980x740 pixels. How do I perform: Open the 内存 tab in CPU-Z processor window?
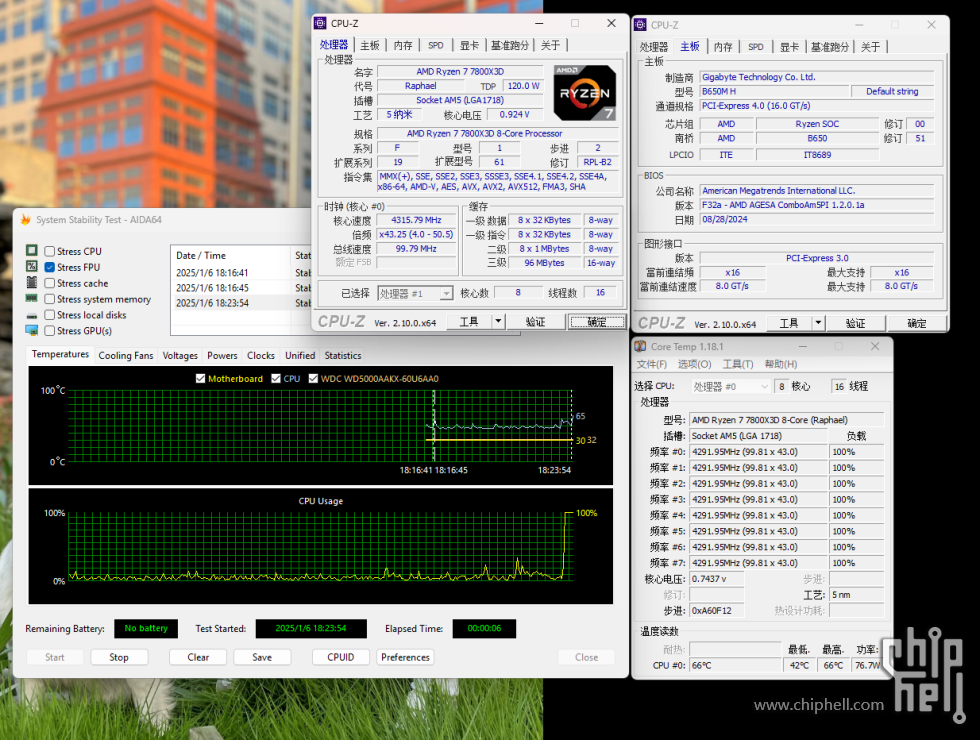pos(403,46)
